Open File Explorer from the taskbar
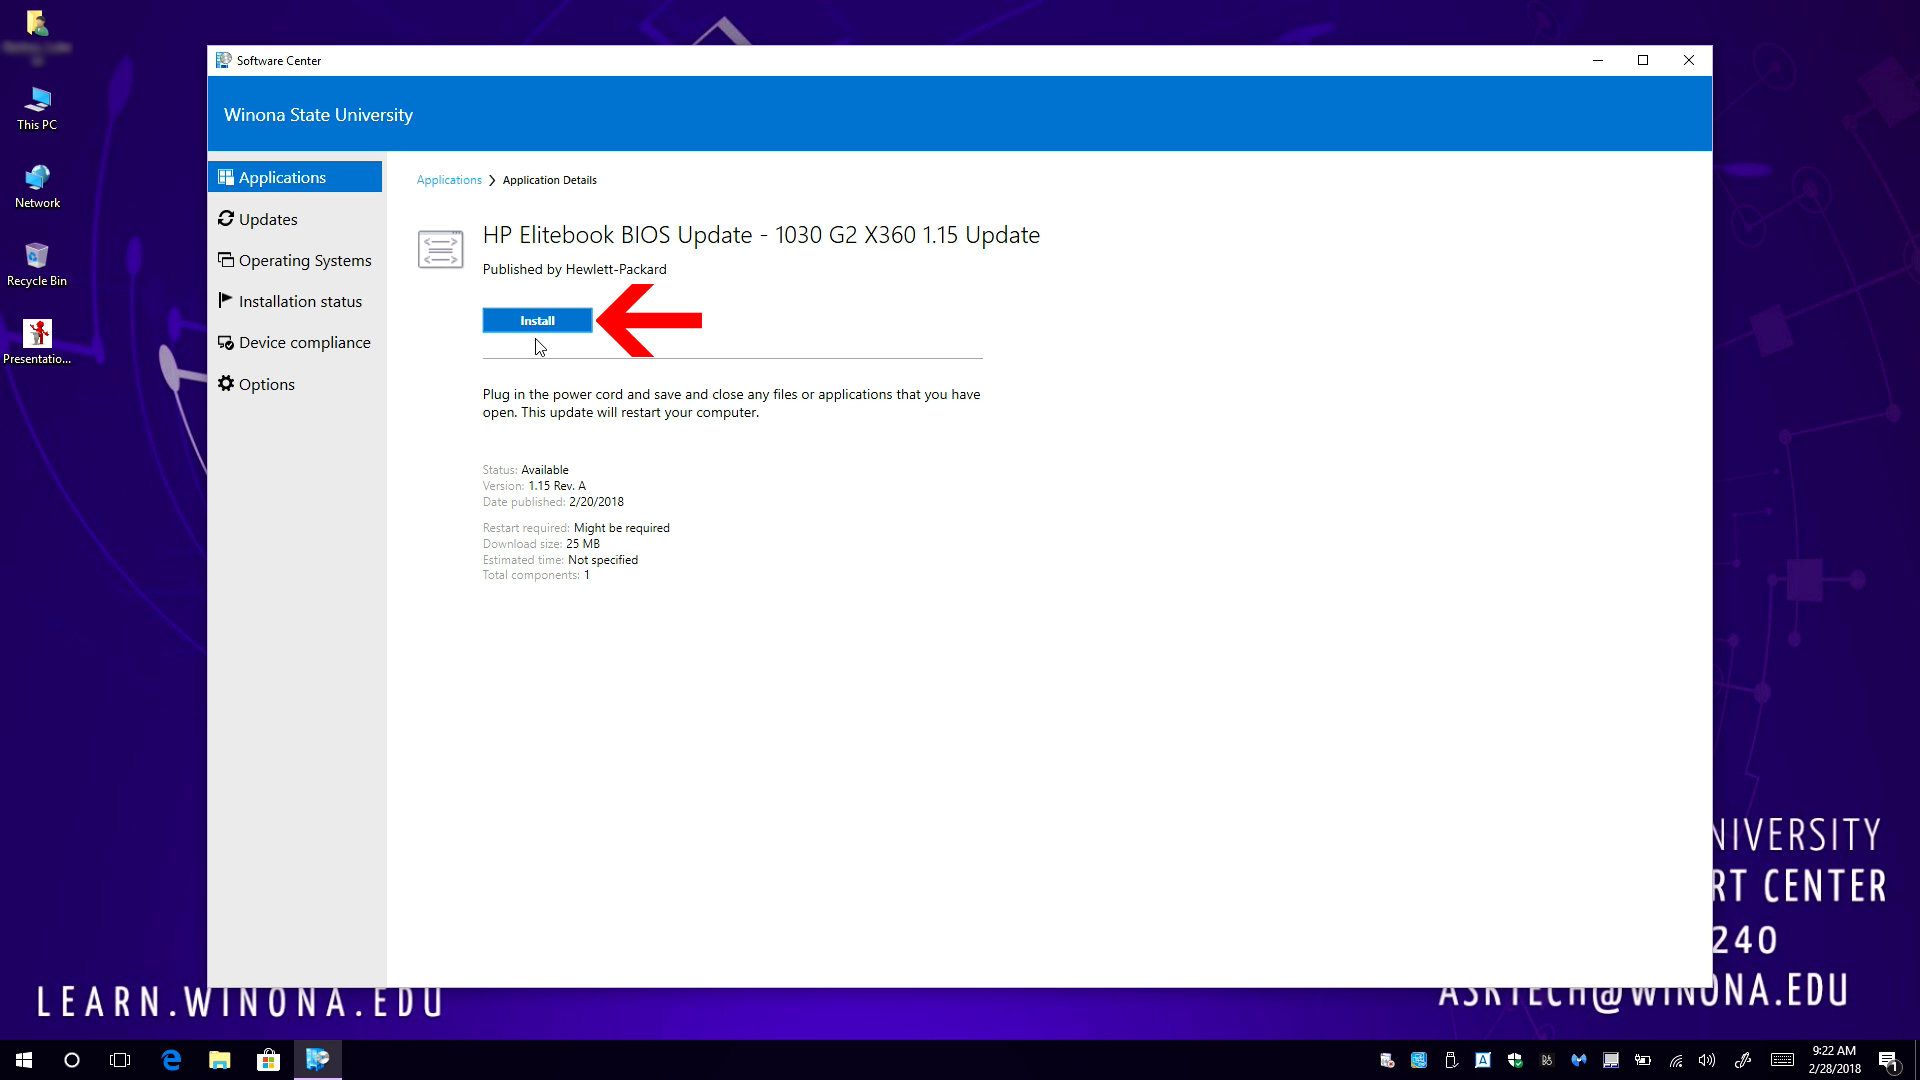This screenshot has height=1080, width=1920. (x=220, y=1060)
